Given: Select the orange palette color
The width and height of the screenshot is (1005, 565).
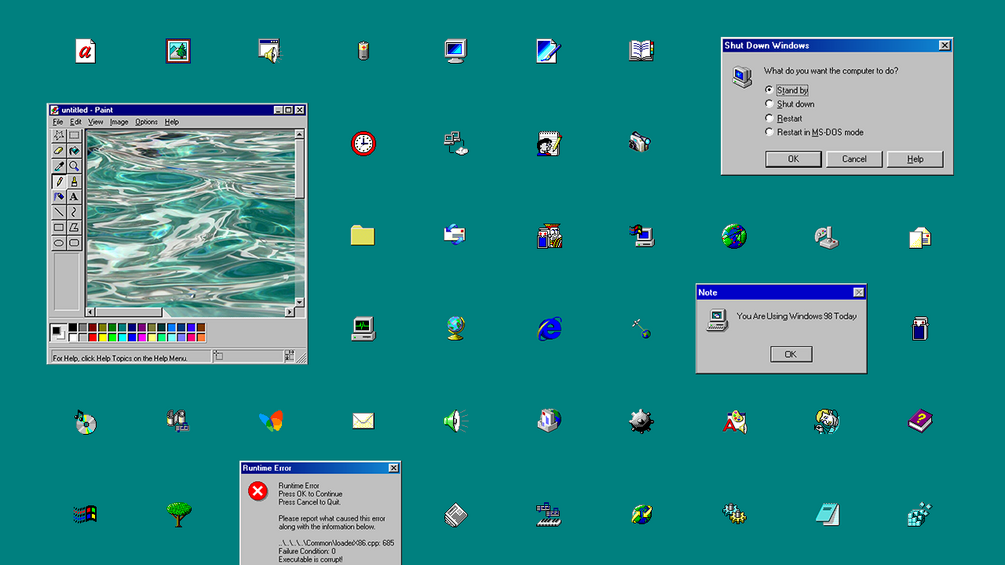Looking at the screenshot, I should pos(201,338).
